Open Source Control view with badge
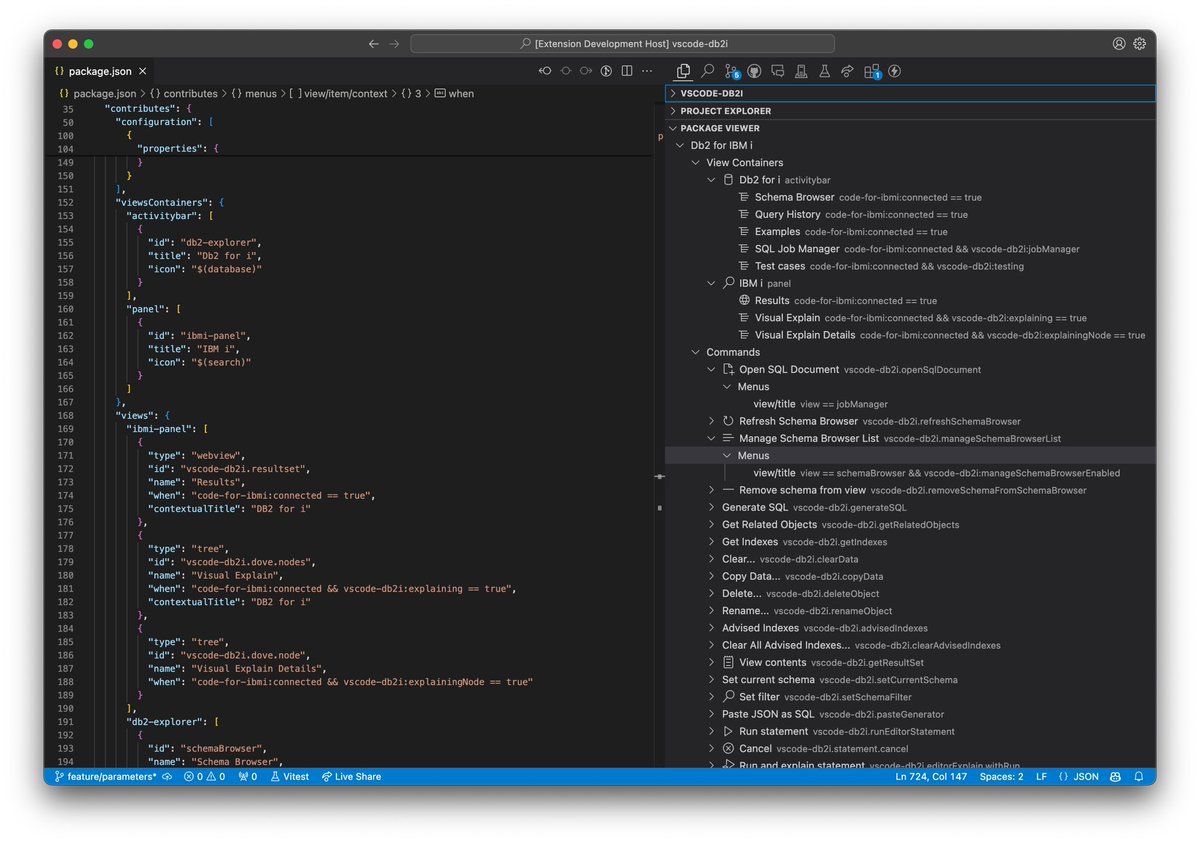Screen dimensions: 1200x843 pyautogui.click(x=731, y=71)
